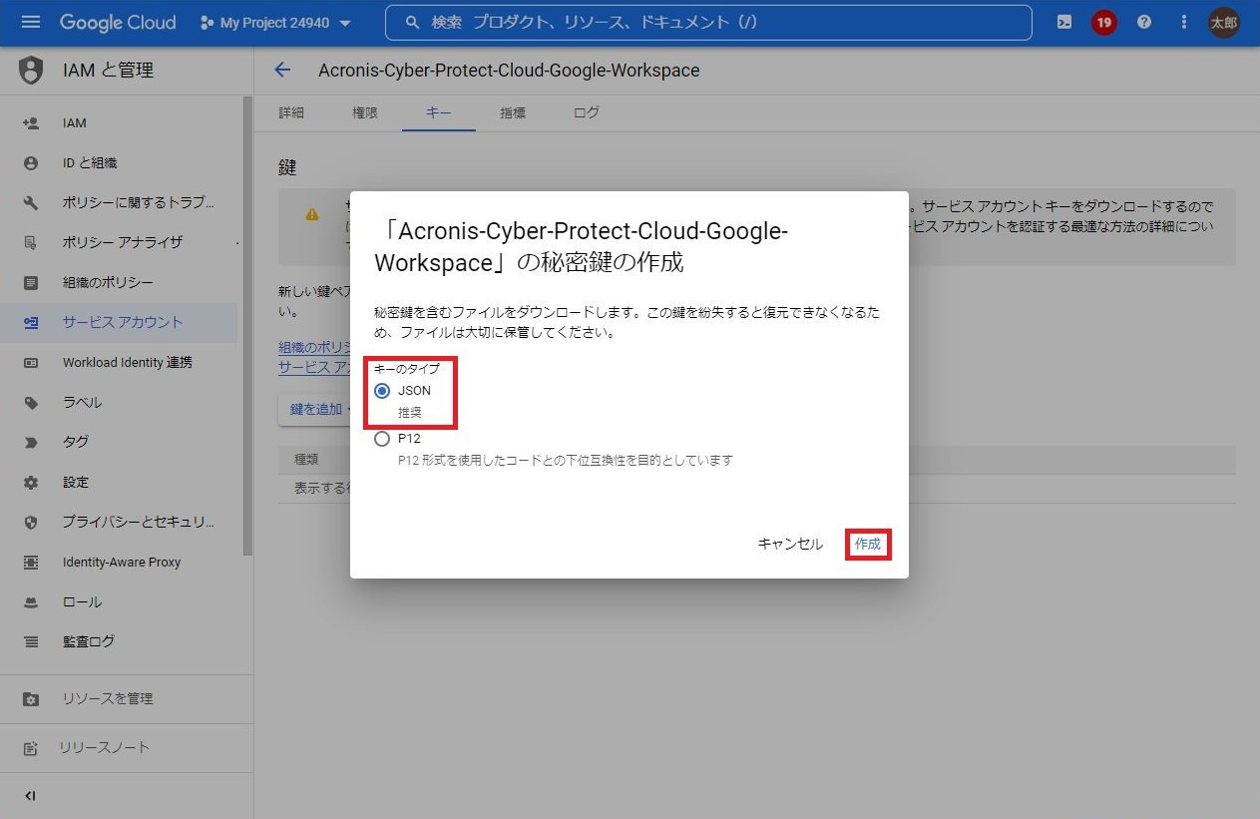Viewport: 1260px width, 819px height.
Task: Open the My Project 24940 project selector
Action: (x=276, y=23)
